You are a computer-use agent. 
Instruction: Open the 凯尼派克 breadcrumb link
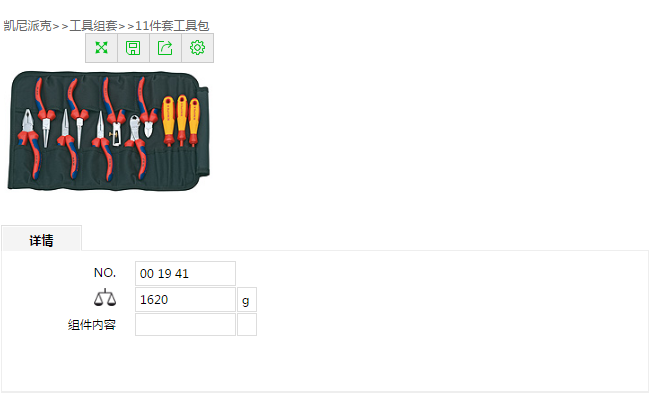pyautogui.click(x=27, y=26)
